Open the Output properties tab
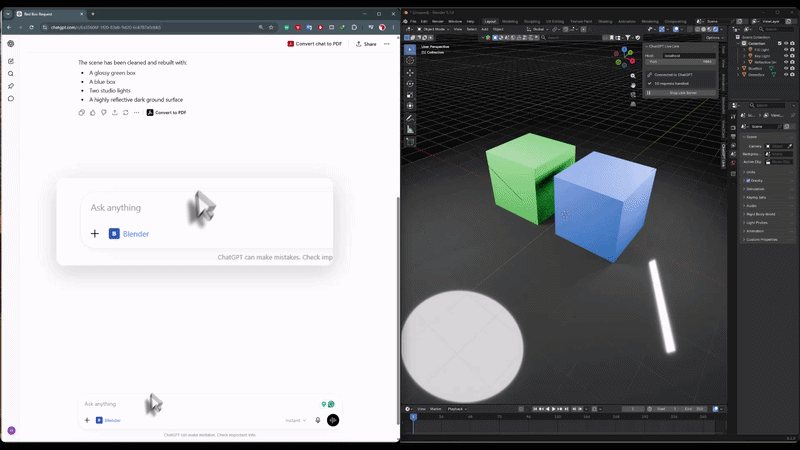Screen dimensions: 800x450 tap(733, 137)
